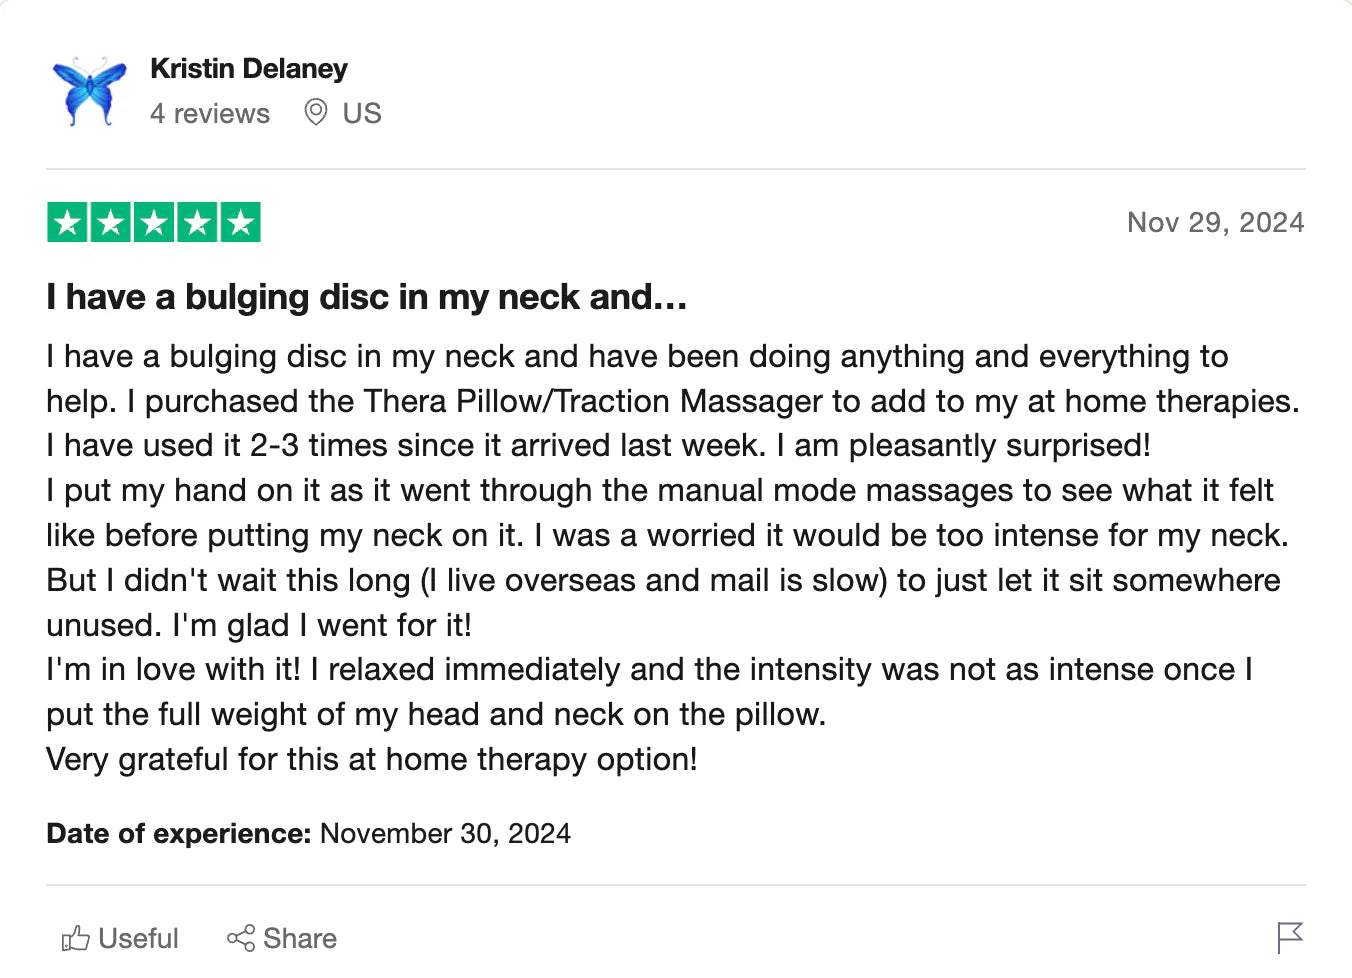This screenshot has width=1352, height=978.
Task: Click the blue butterfly profile avatar
Action: tap(90, 91)
